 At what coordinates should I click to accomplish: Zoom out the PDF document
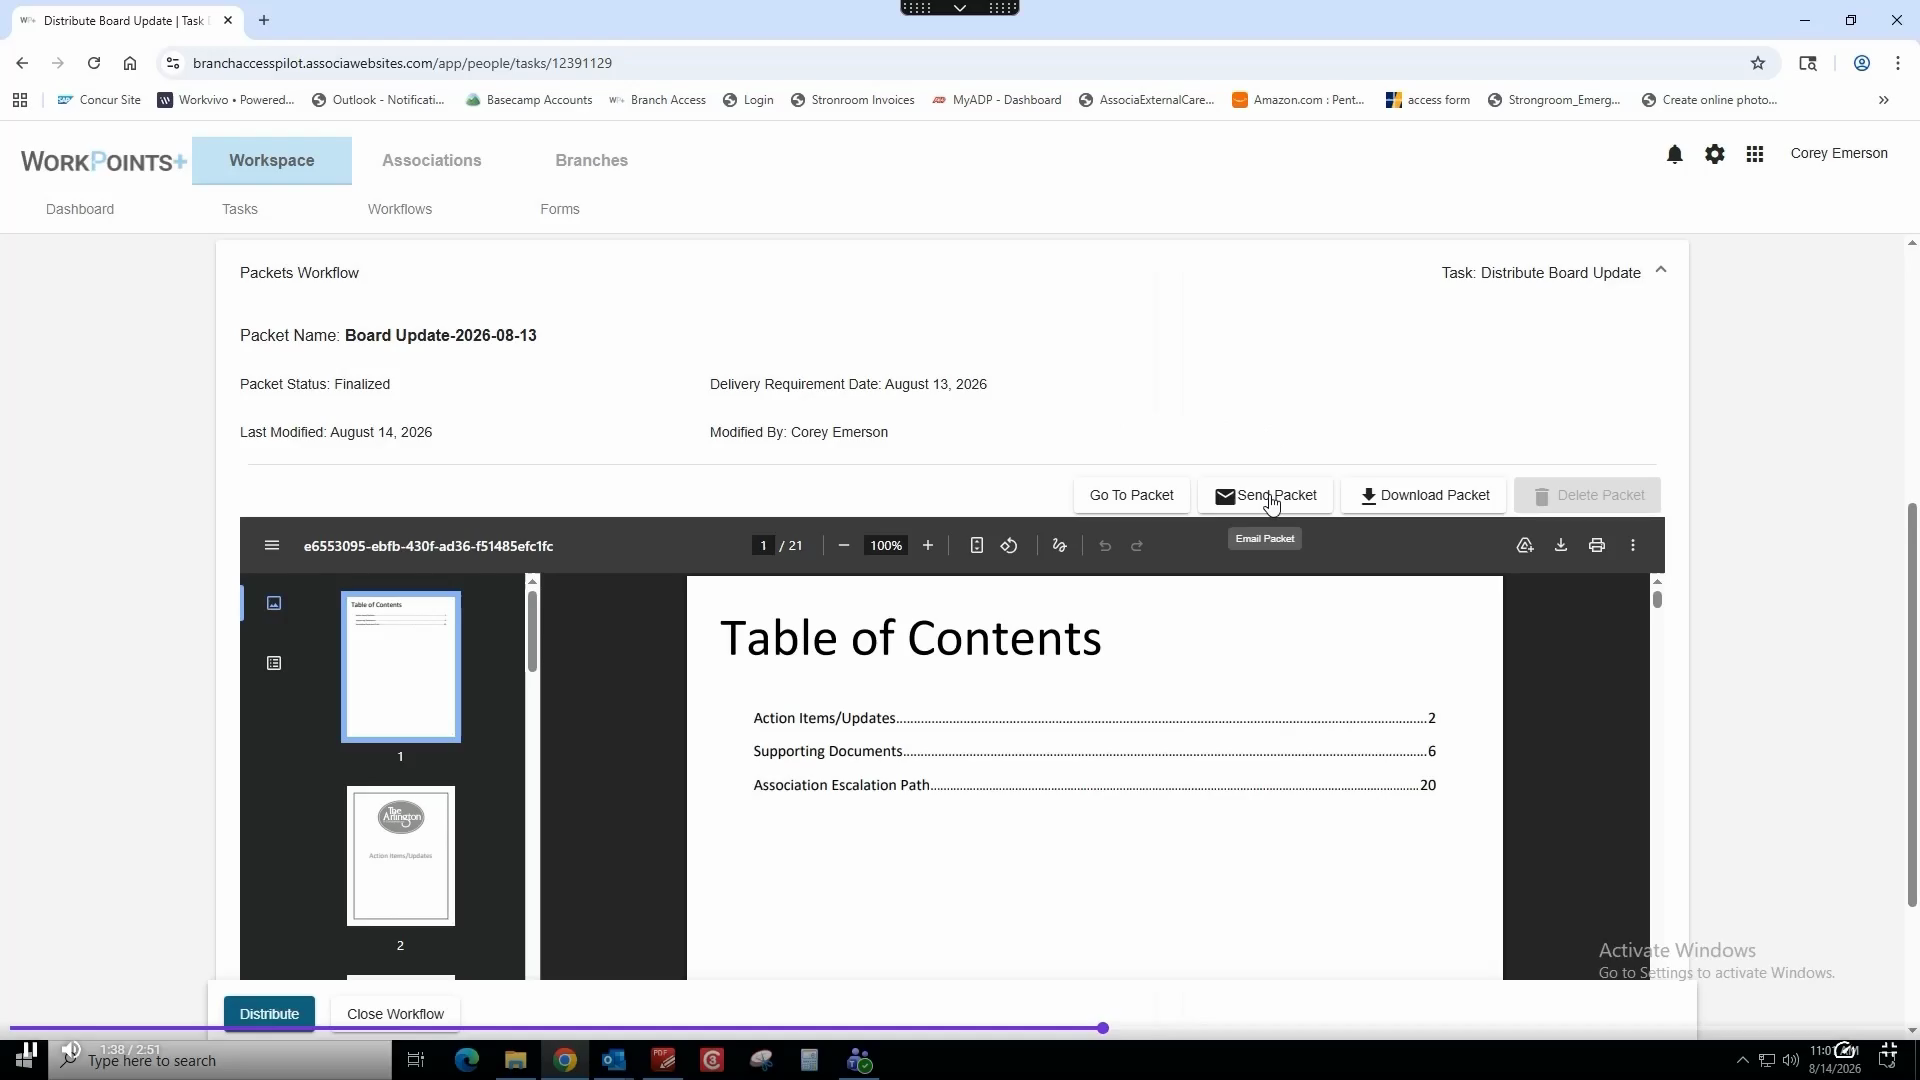[x=844, y=546]
